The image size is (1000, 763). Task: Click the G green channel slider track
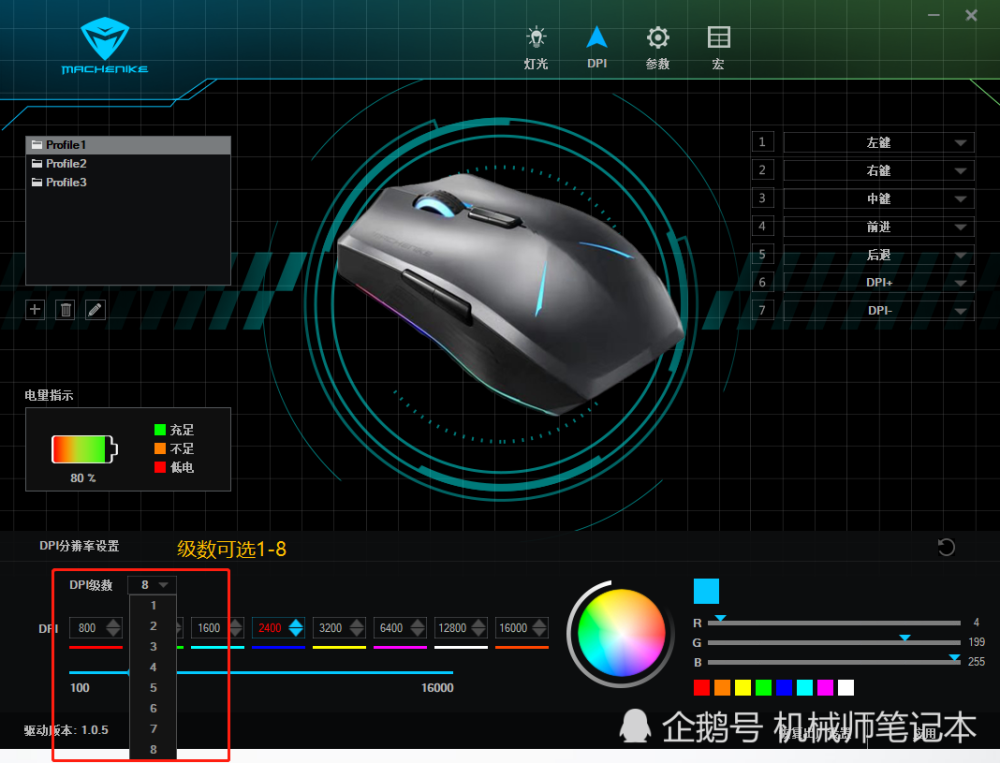(834, 642)
